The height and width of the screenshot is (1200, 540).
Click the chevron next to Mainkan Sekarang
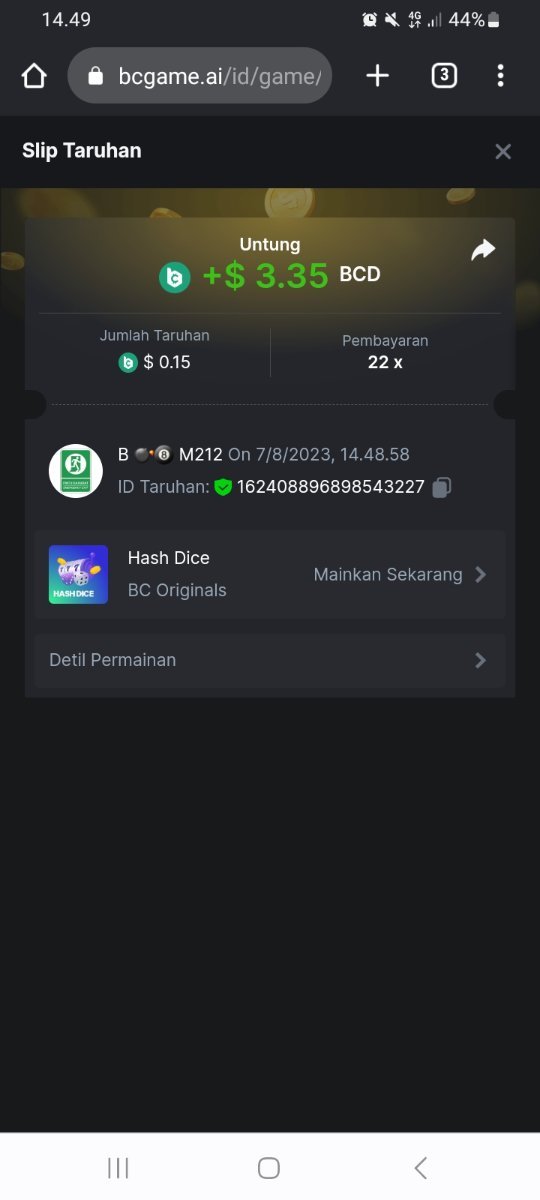(480, 574)
